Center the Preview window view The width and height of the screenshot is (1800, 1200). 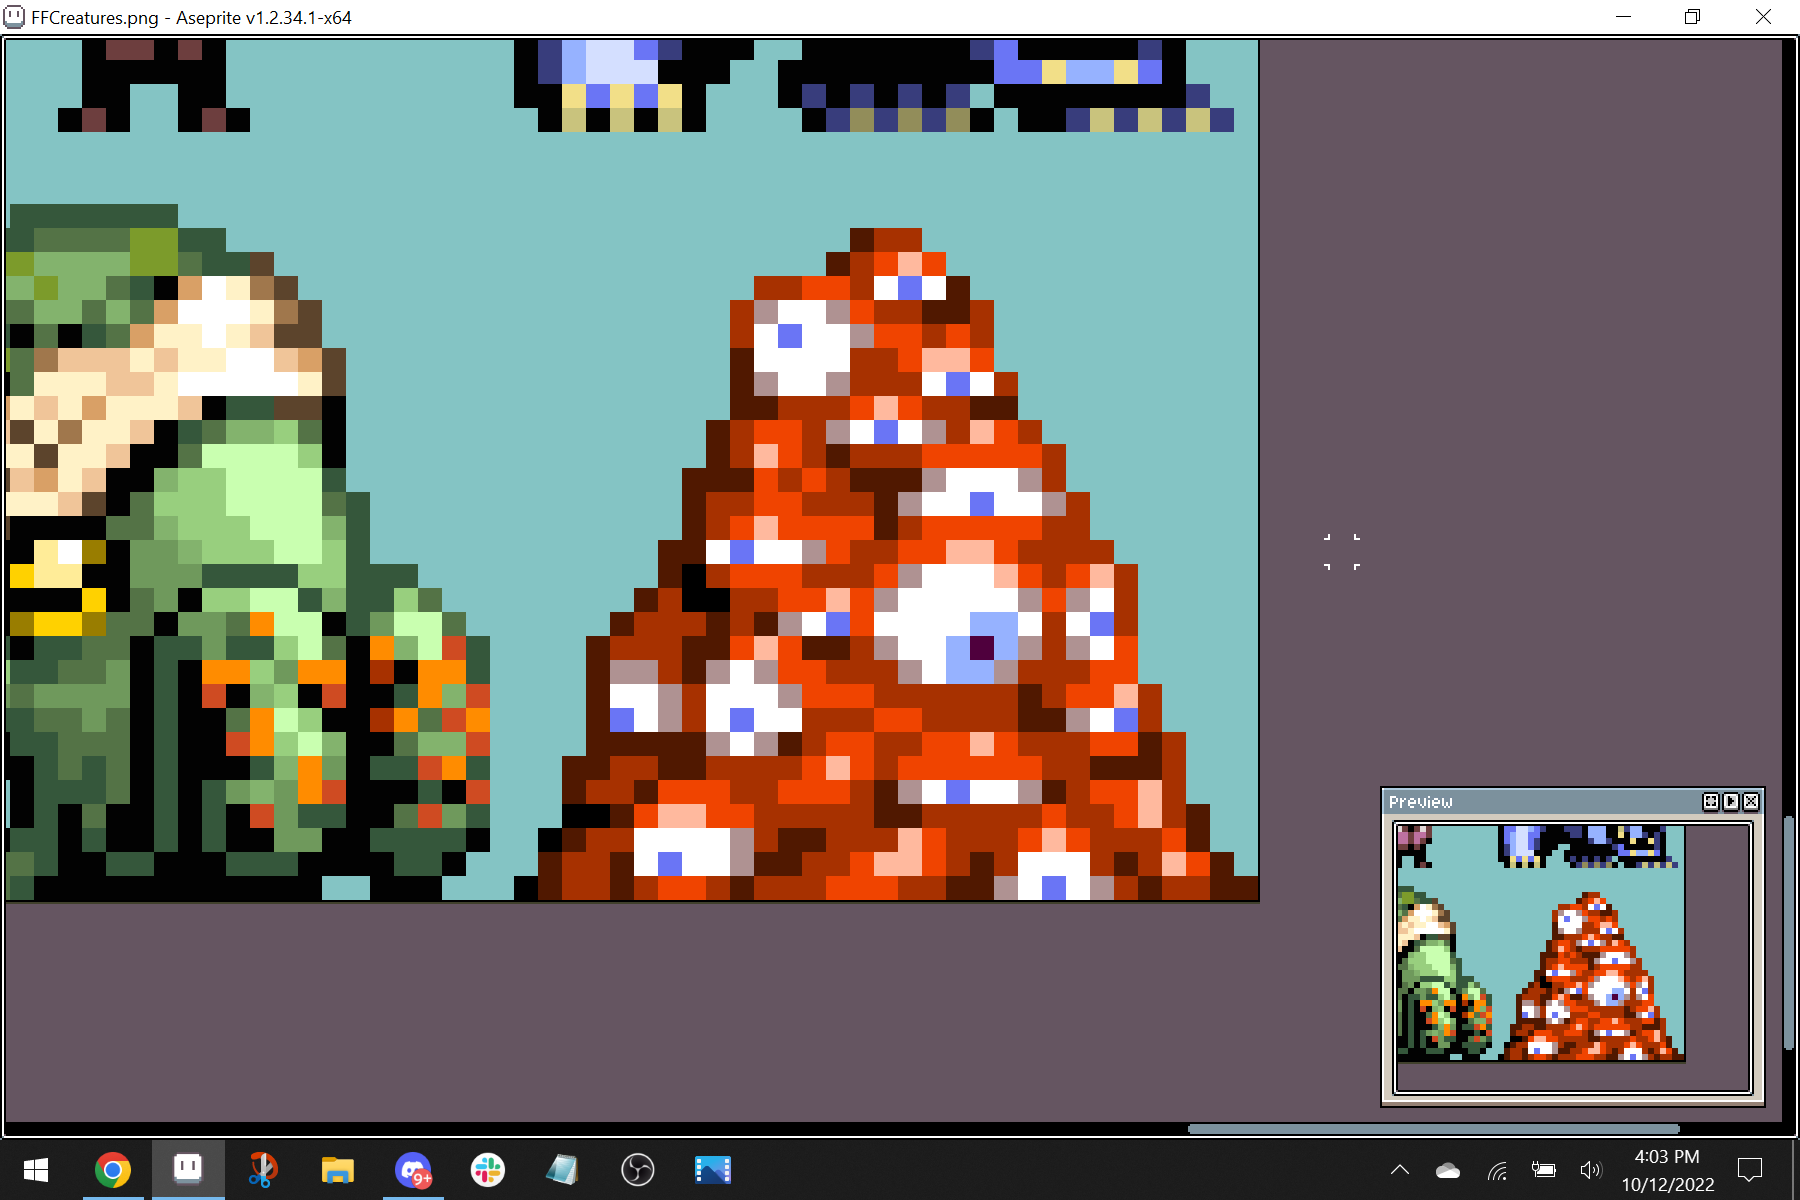(x=1711, y=801)
